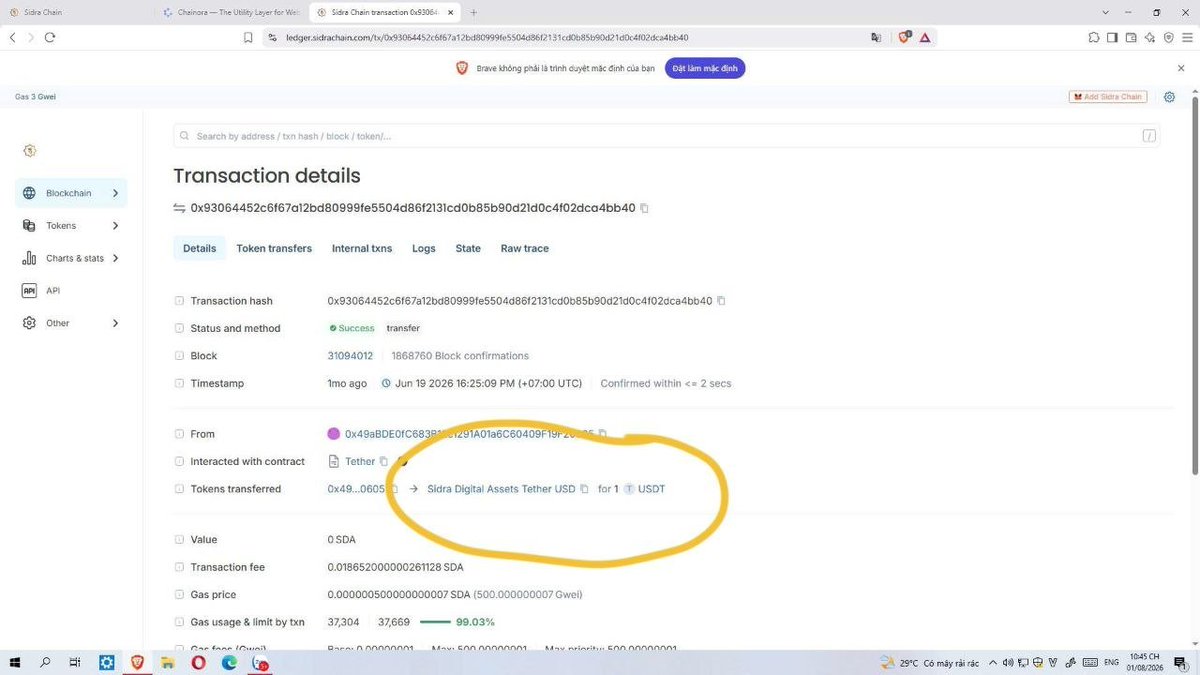Copy the hash in the Transaction hash row
The height and width of the screenshot is (675, 1200).
click(721, 301)
